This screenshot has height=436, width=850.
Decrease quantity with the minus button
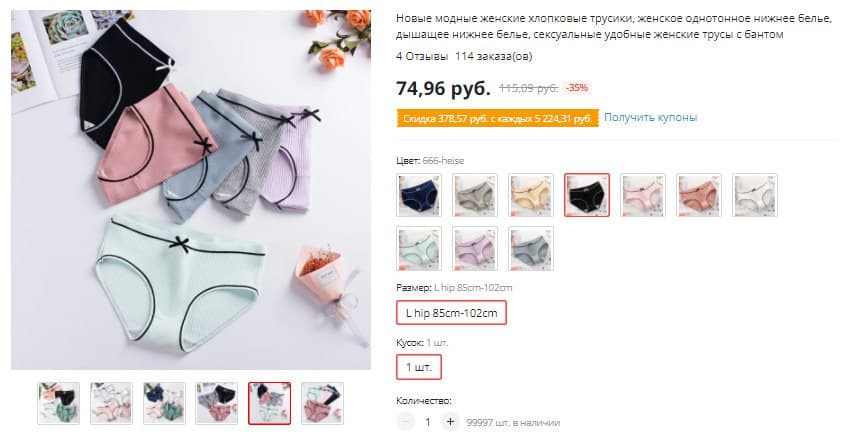[405, 422]
